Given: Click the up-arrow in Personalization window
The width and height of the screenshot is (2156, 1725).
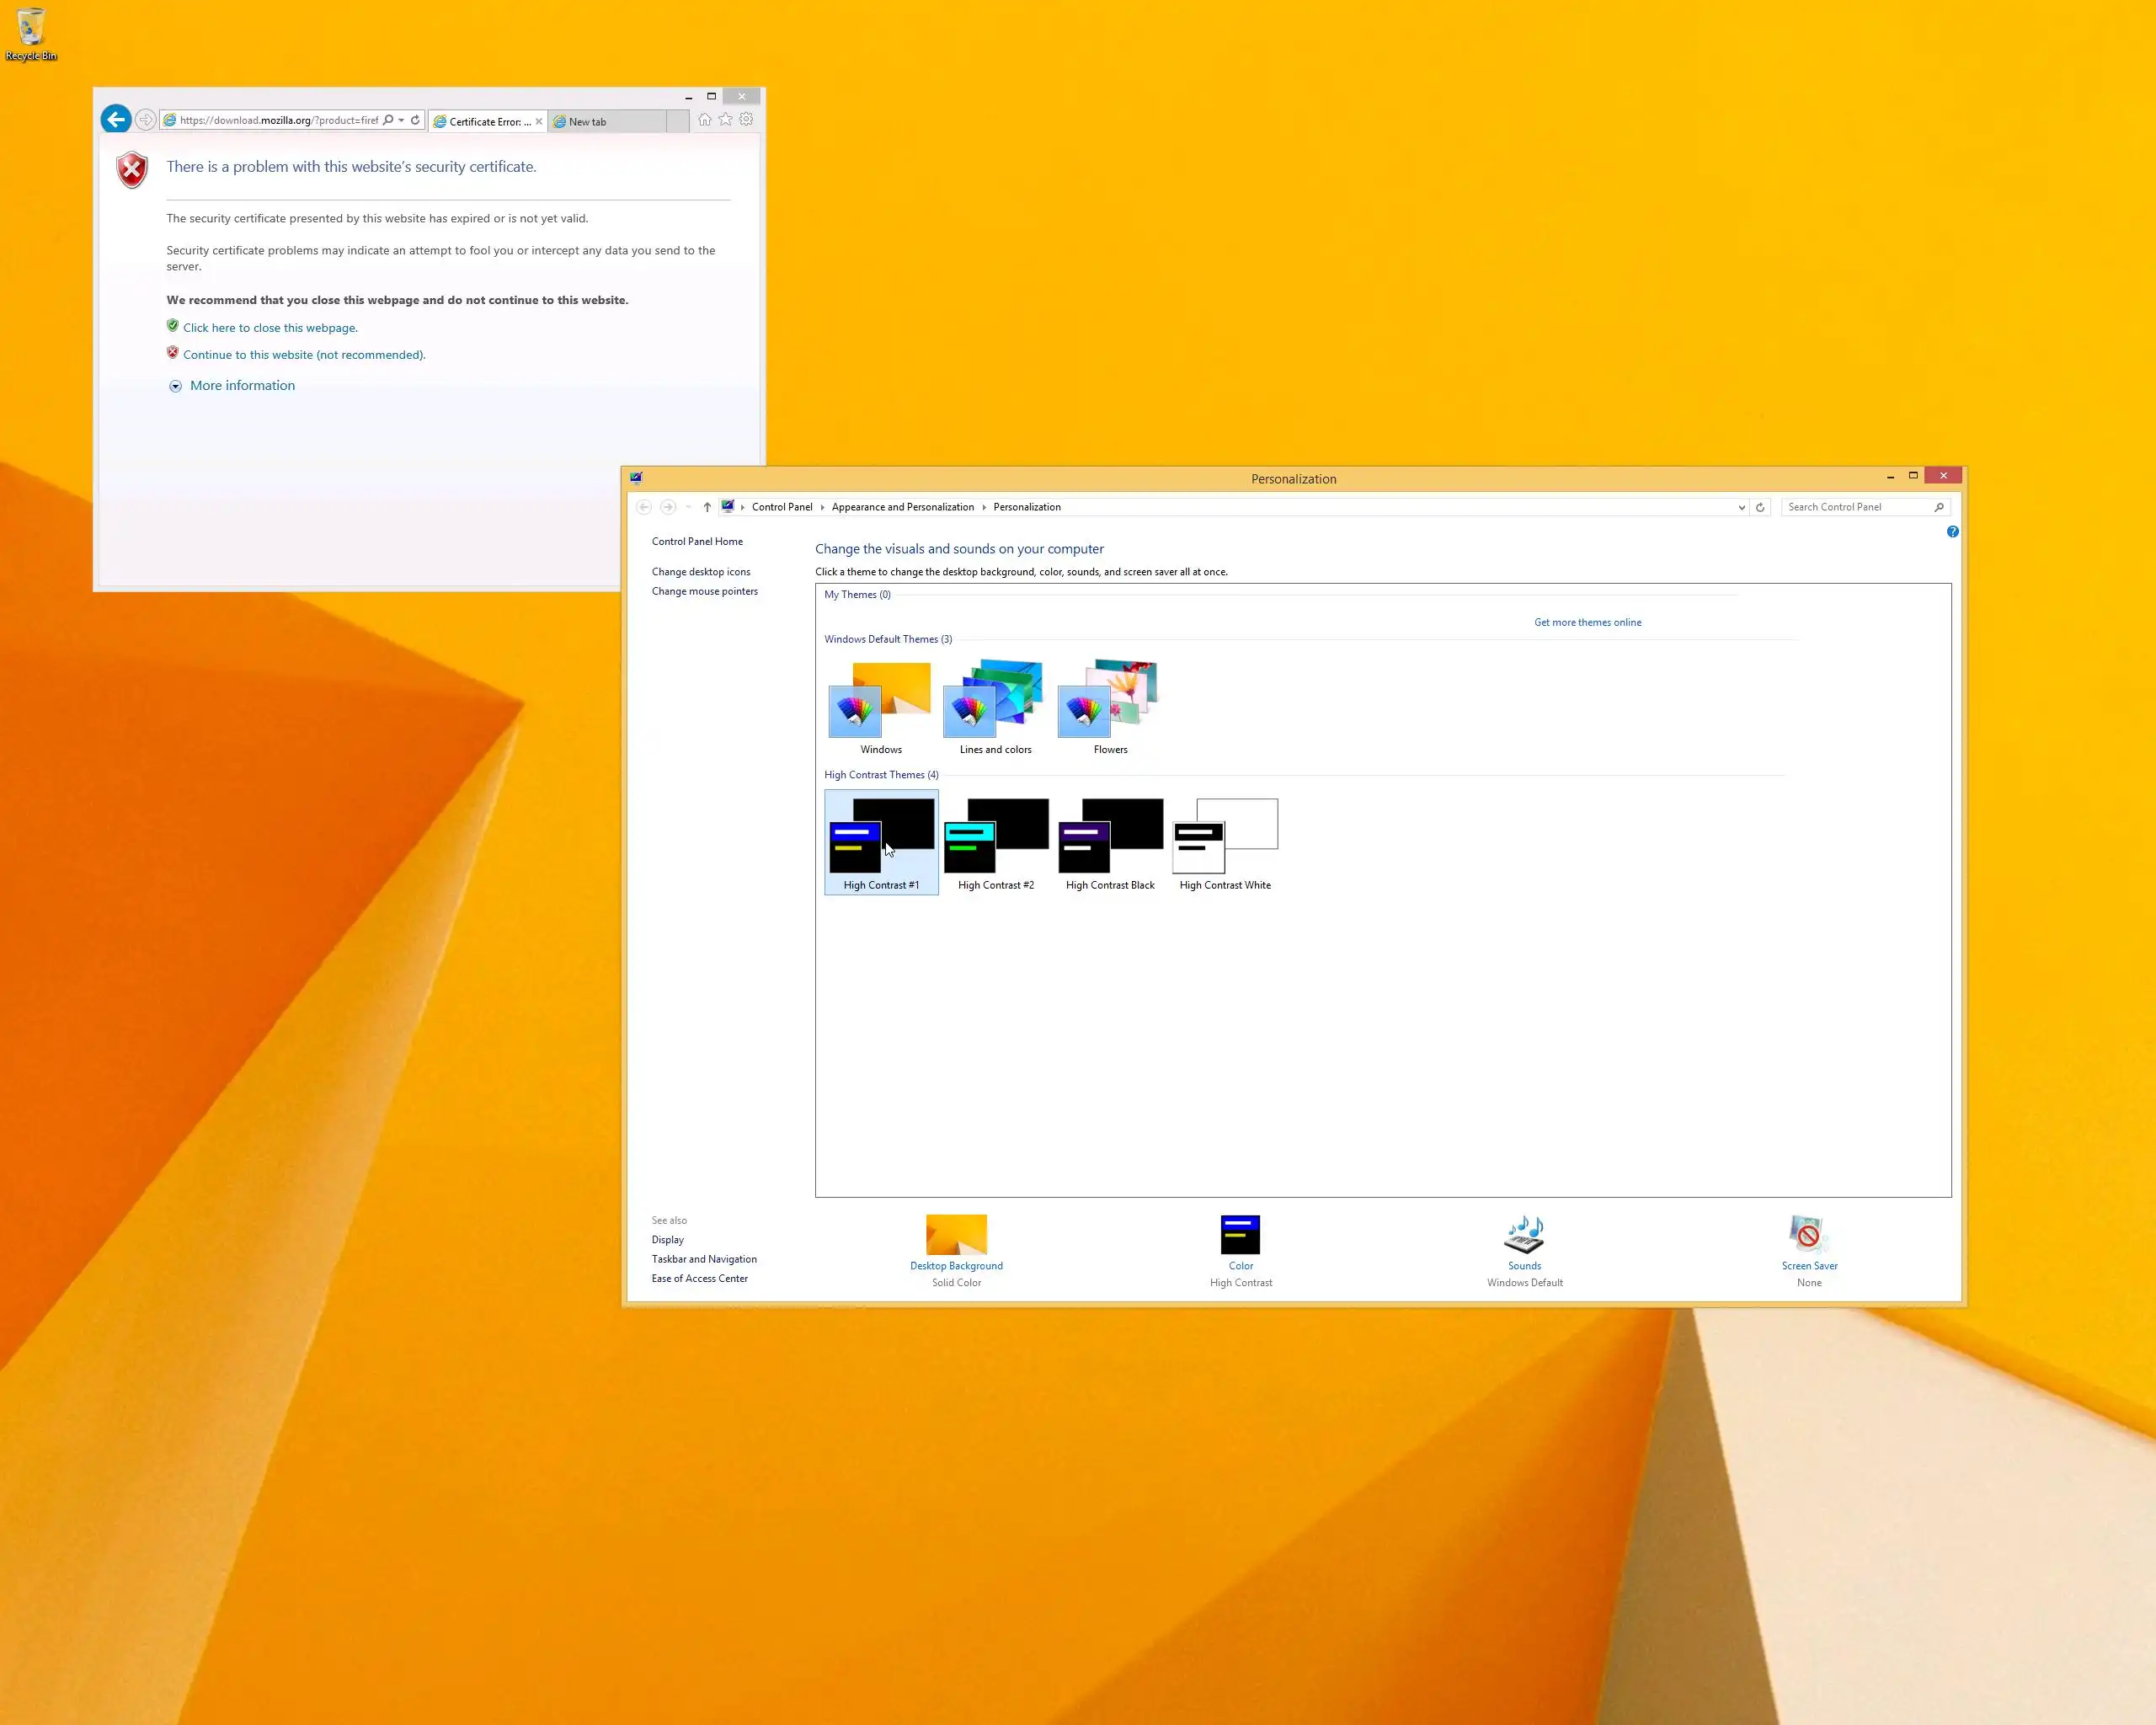Looking at the screenshot, I should pyautogui.click(x=707, y=507).
